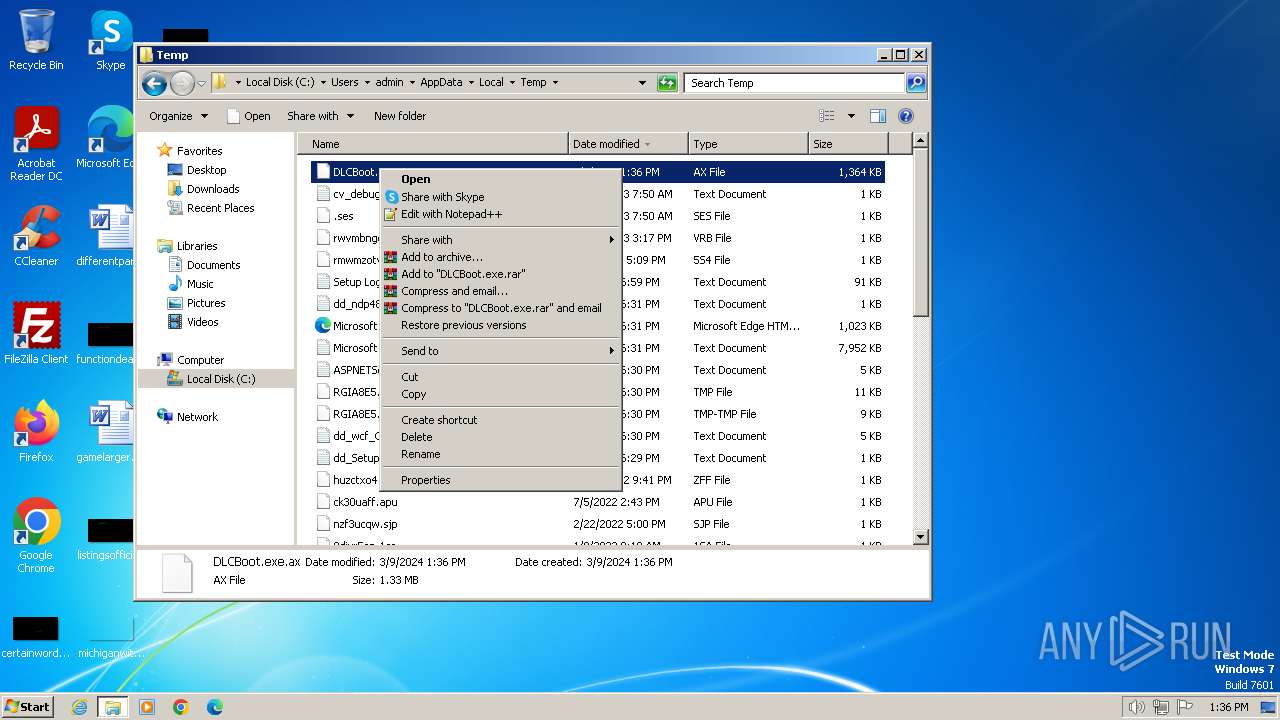Open address bar history dropdown arrow
The image size is (1280, 720).
[x=642, y=83]
